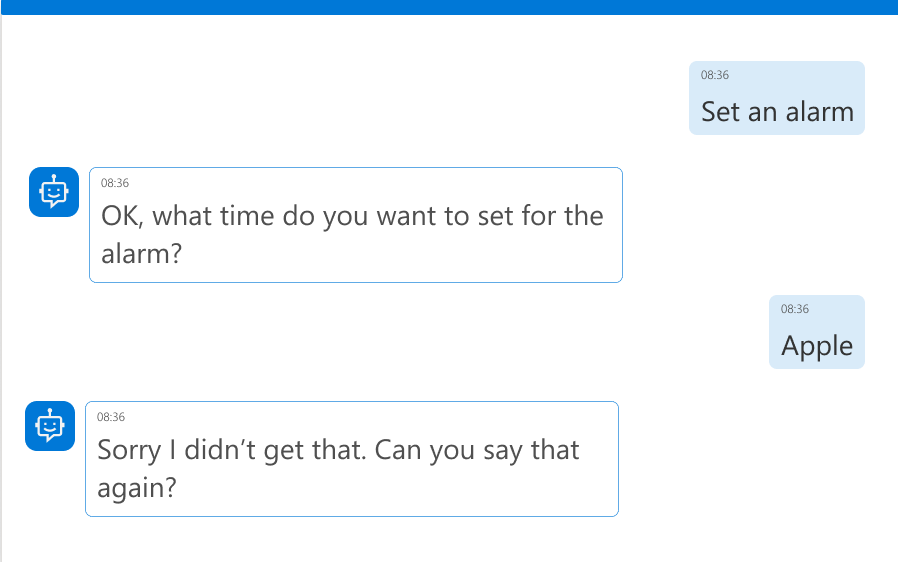Click the smiley face inside the upper bot avatar

pos(53,192)
